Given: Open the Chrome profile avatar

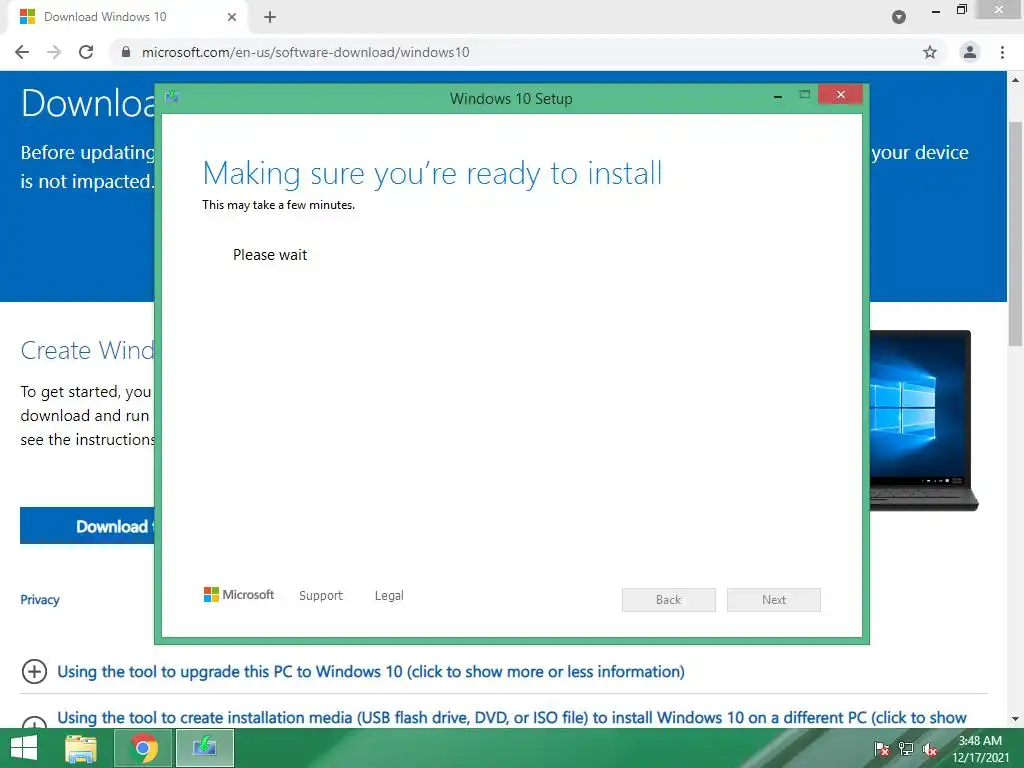Looking at the screenshot, I should click(x=970, y=52).
